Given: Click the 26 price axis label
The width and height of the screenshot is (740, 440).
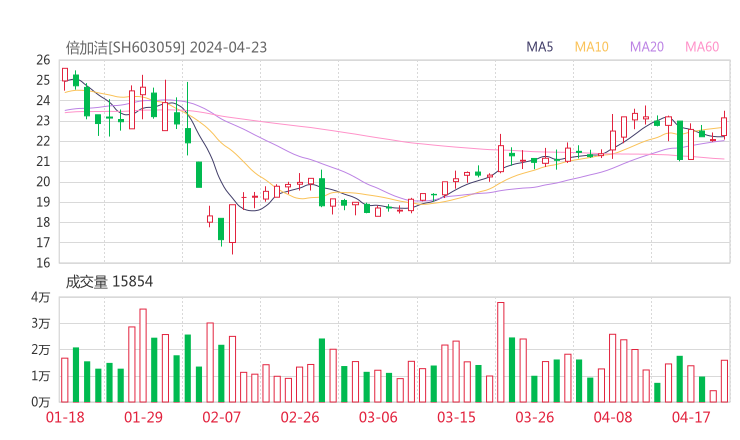Looking at the screenshot, I should coord(43,60).
